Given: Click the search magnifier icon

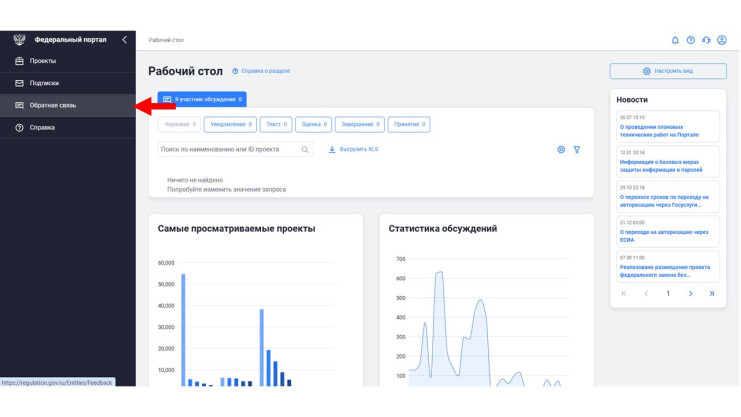Looking at the screenshot, I should click(306, 149).
